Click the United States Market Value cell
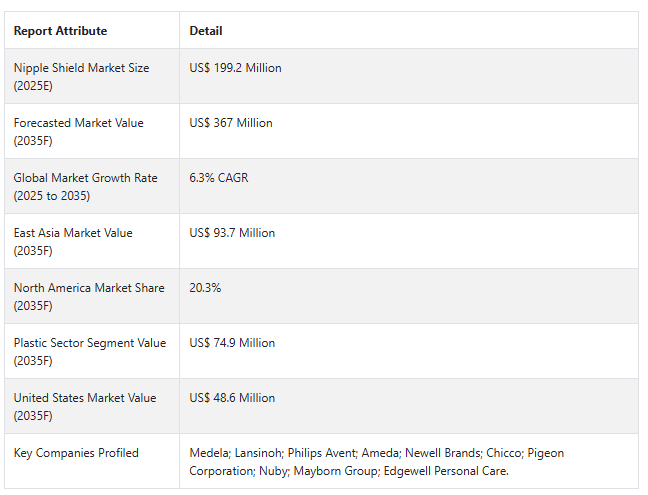 [84, 406]
